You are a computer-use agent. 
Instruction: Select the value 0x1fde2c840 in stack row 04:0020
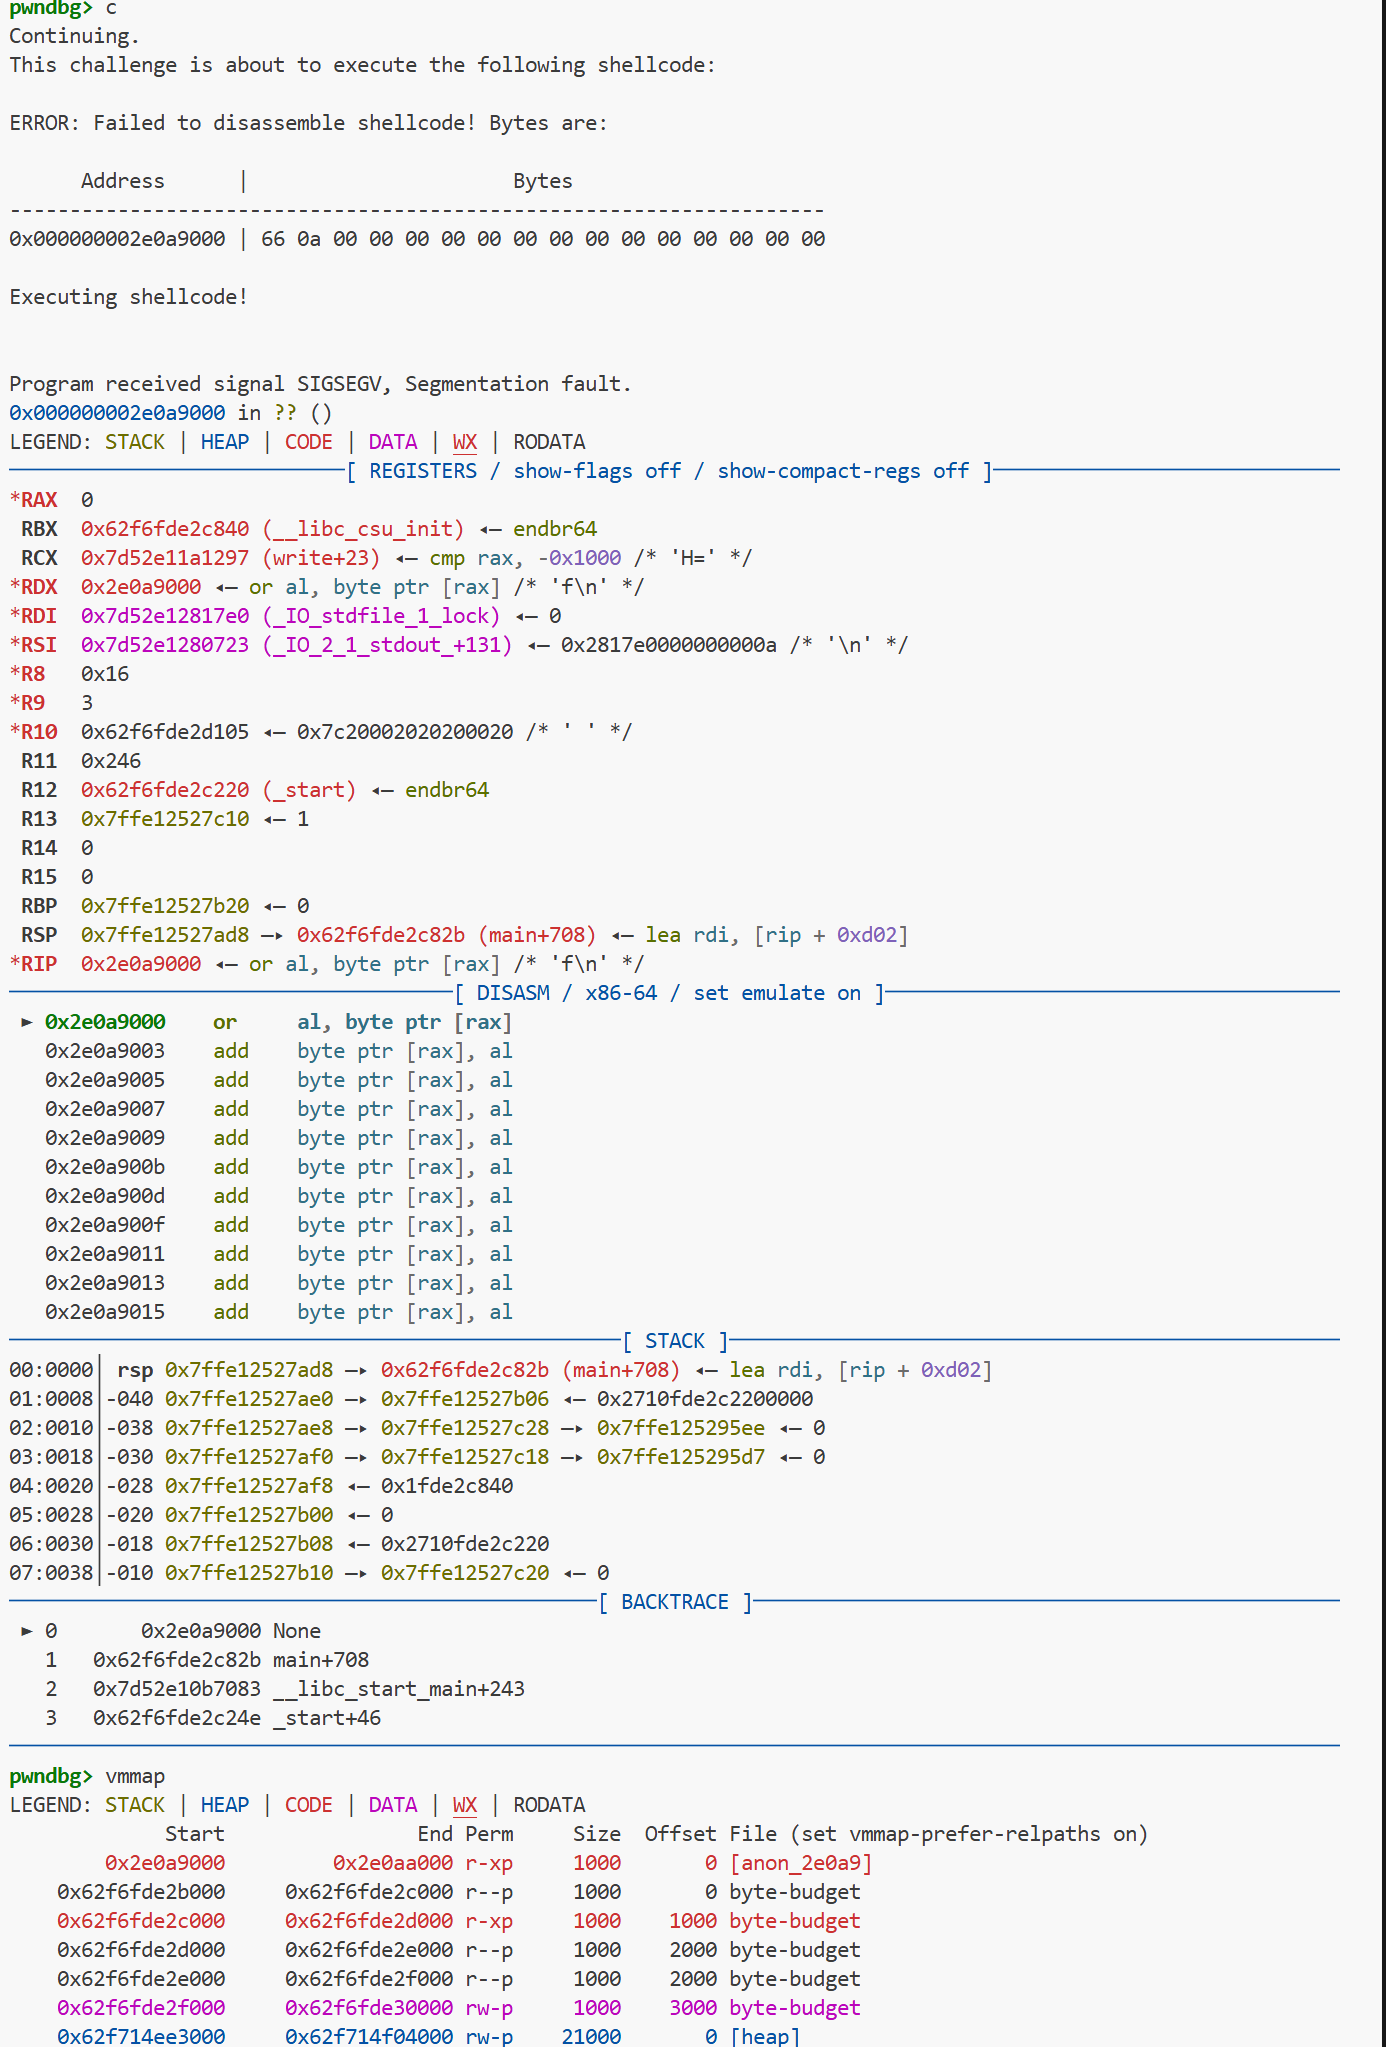(x=447, y=1486)
